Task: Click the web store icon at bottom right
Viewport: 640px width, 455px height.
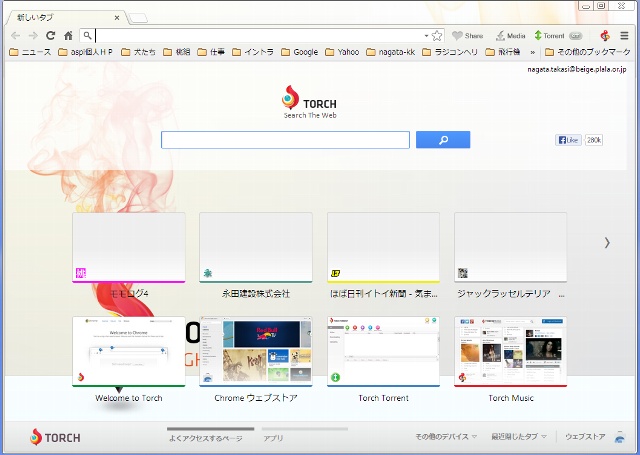Action: (620, 437)
